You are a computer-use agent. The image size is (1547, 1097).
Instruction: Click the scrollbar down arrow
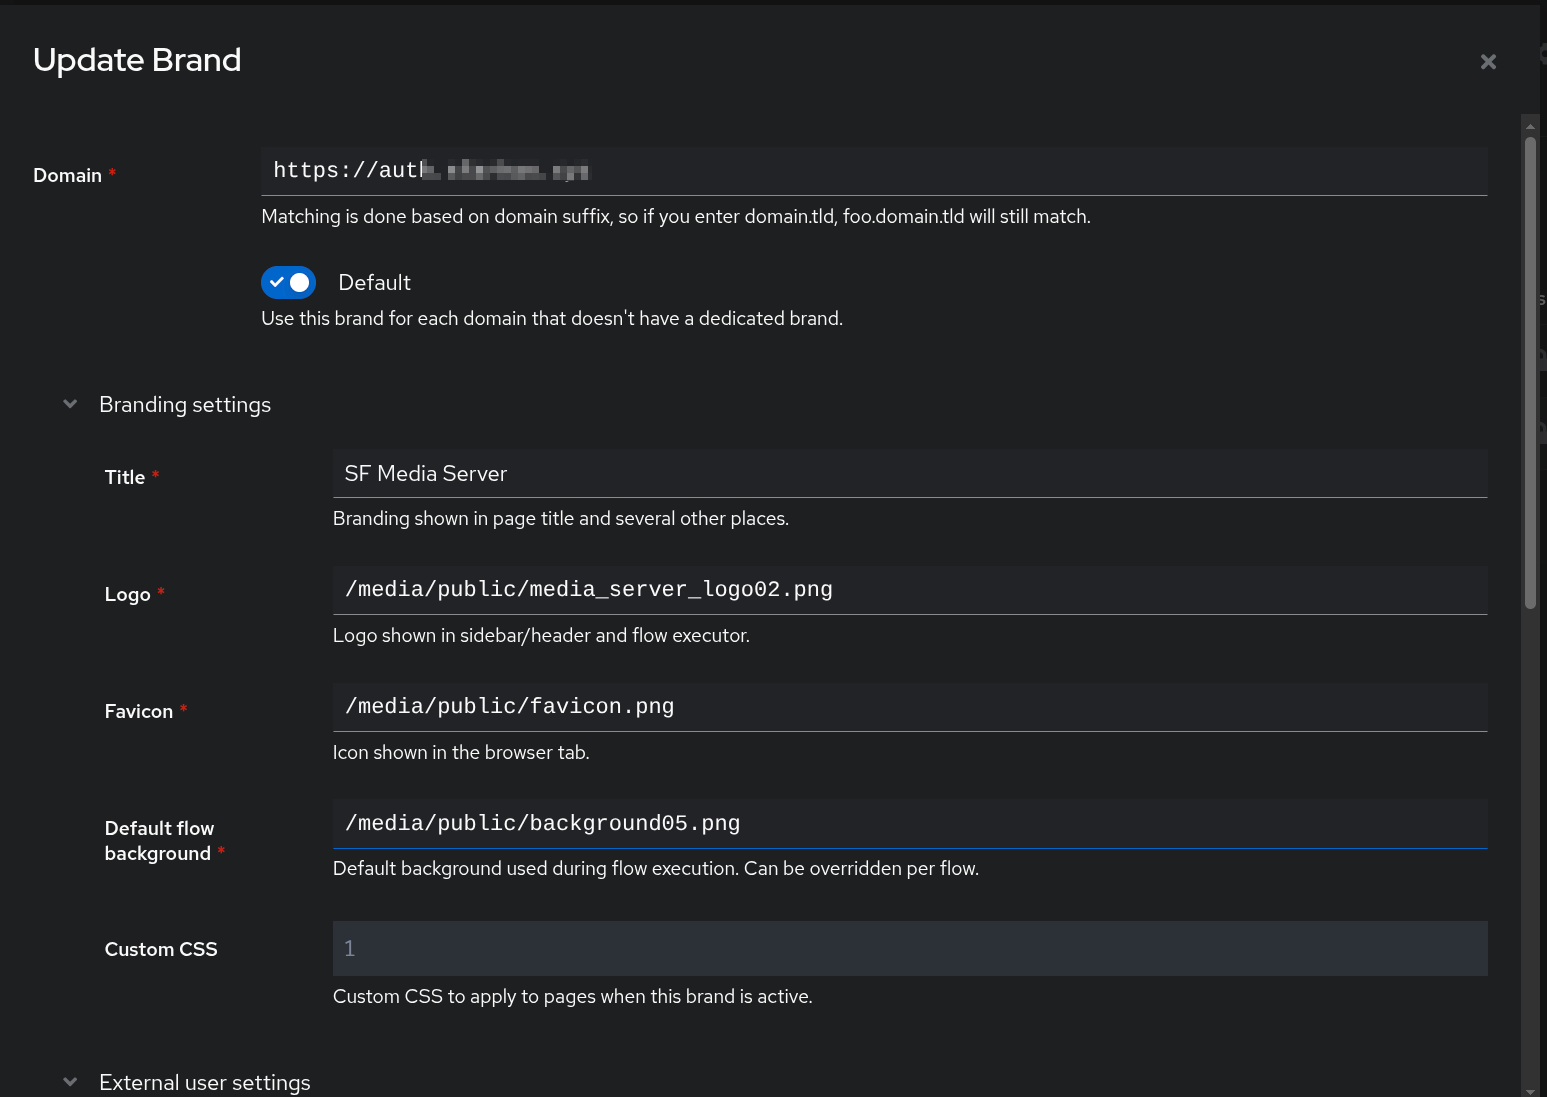1530,1090
